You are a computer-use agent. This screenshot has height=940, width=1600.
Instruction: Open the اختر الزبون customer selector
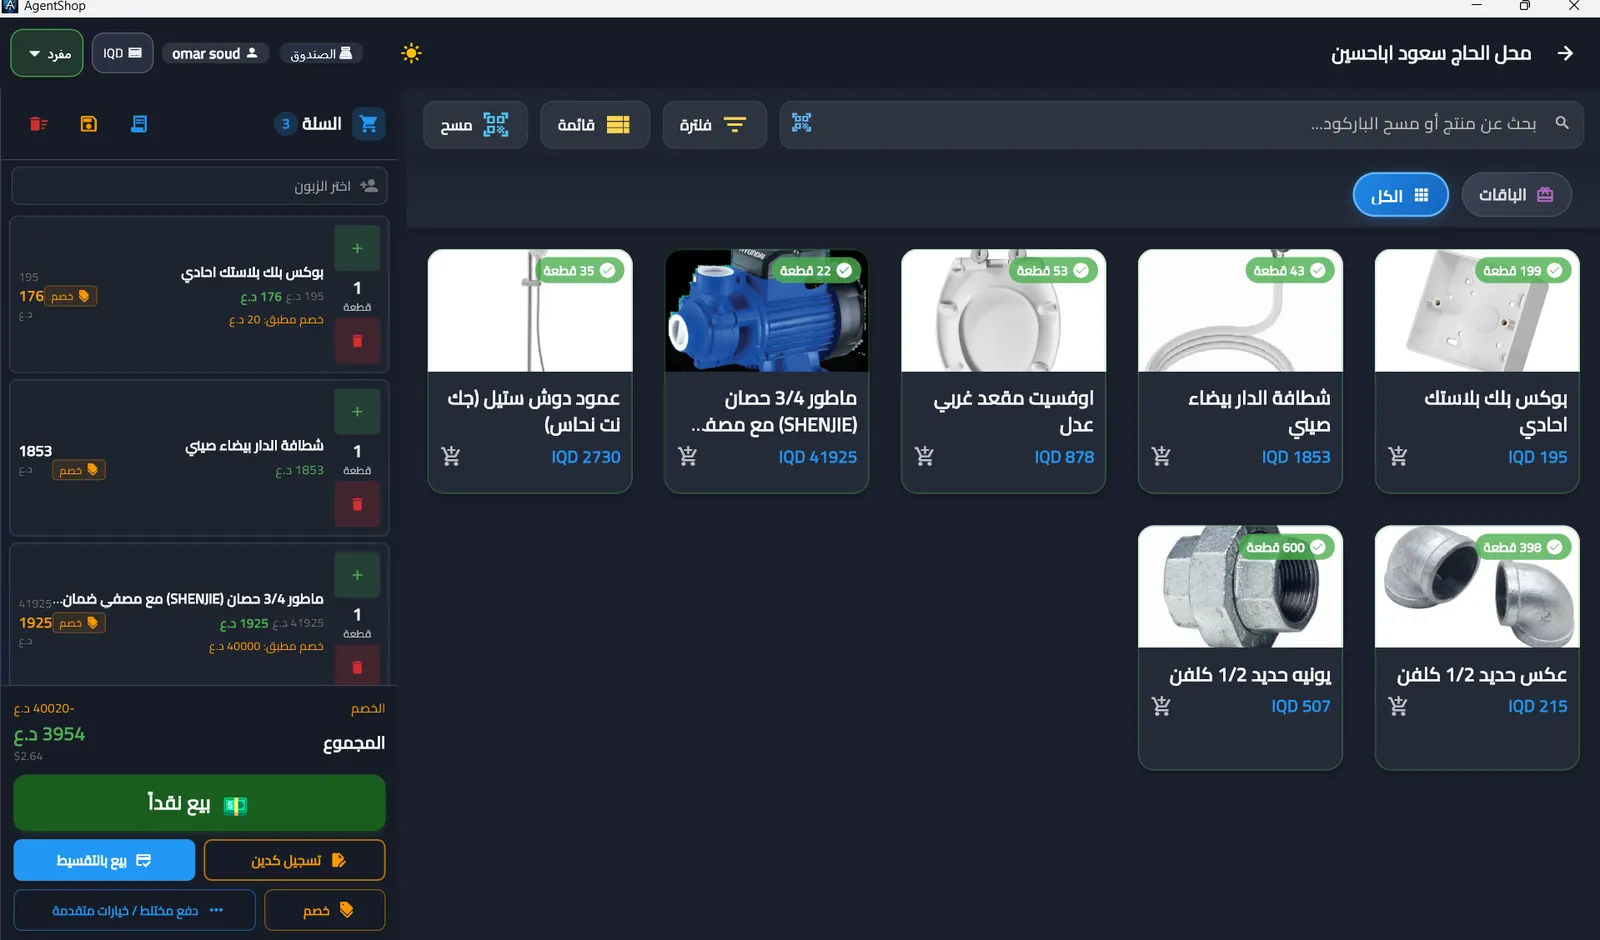(200, 186)
